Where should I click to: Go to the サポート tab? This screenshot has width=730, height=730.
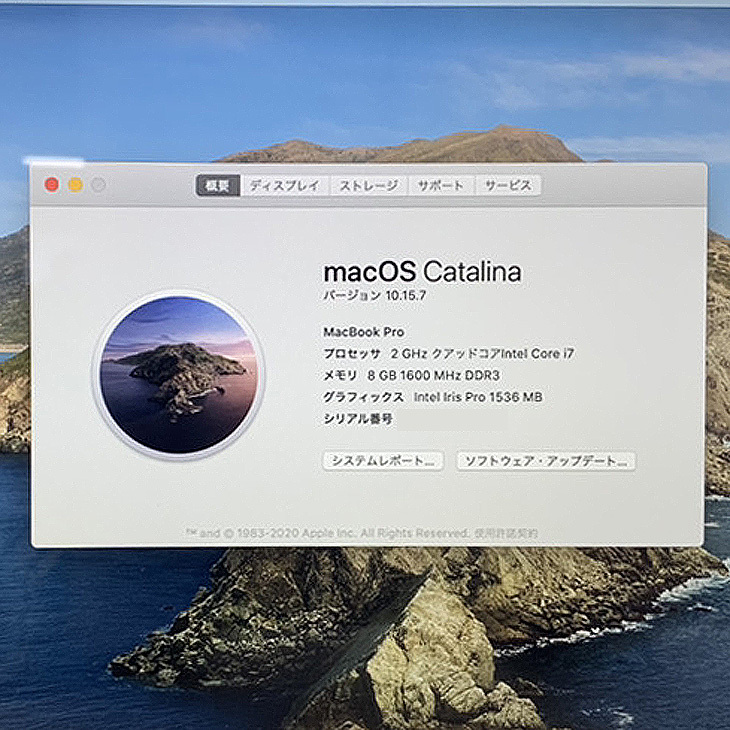441,186
